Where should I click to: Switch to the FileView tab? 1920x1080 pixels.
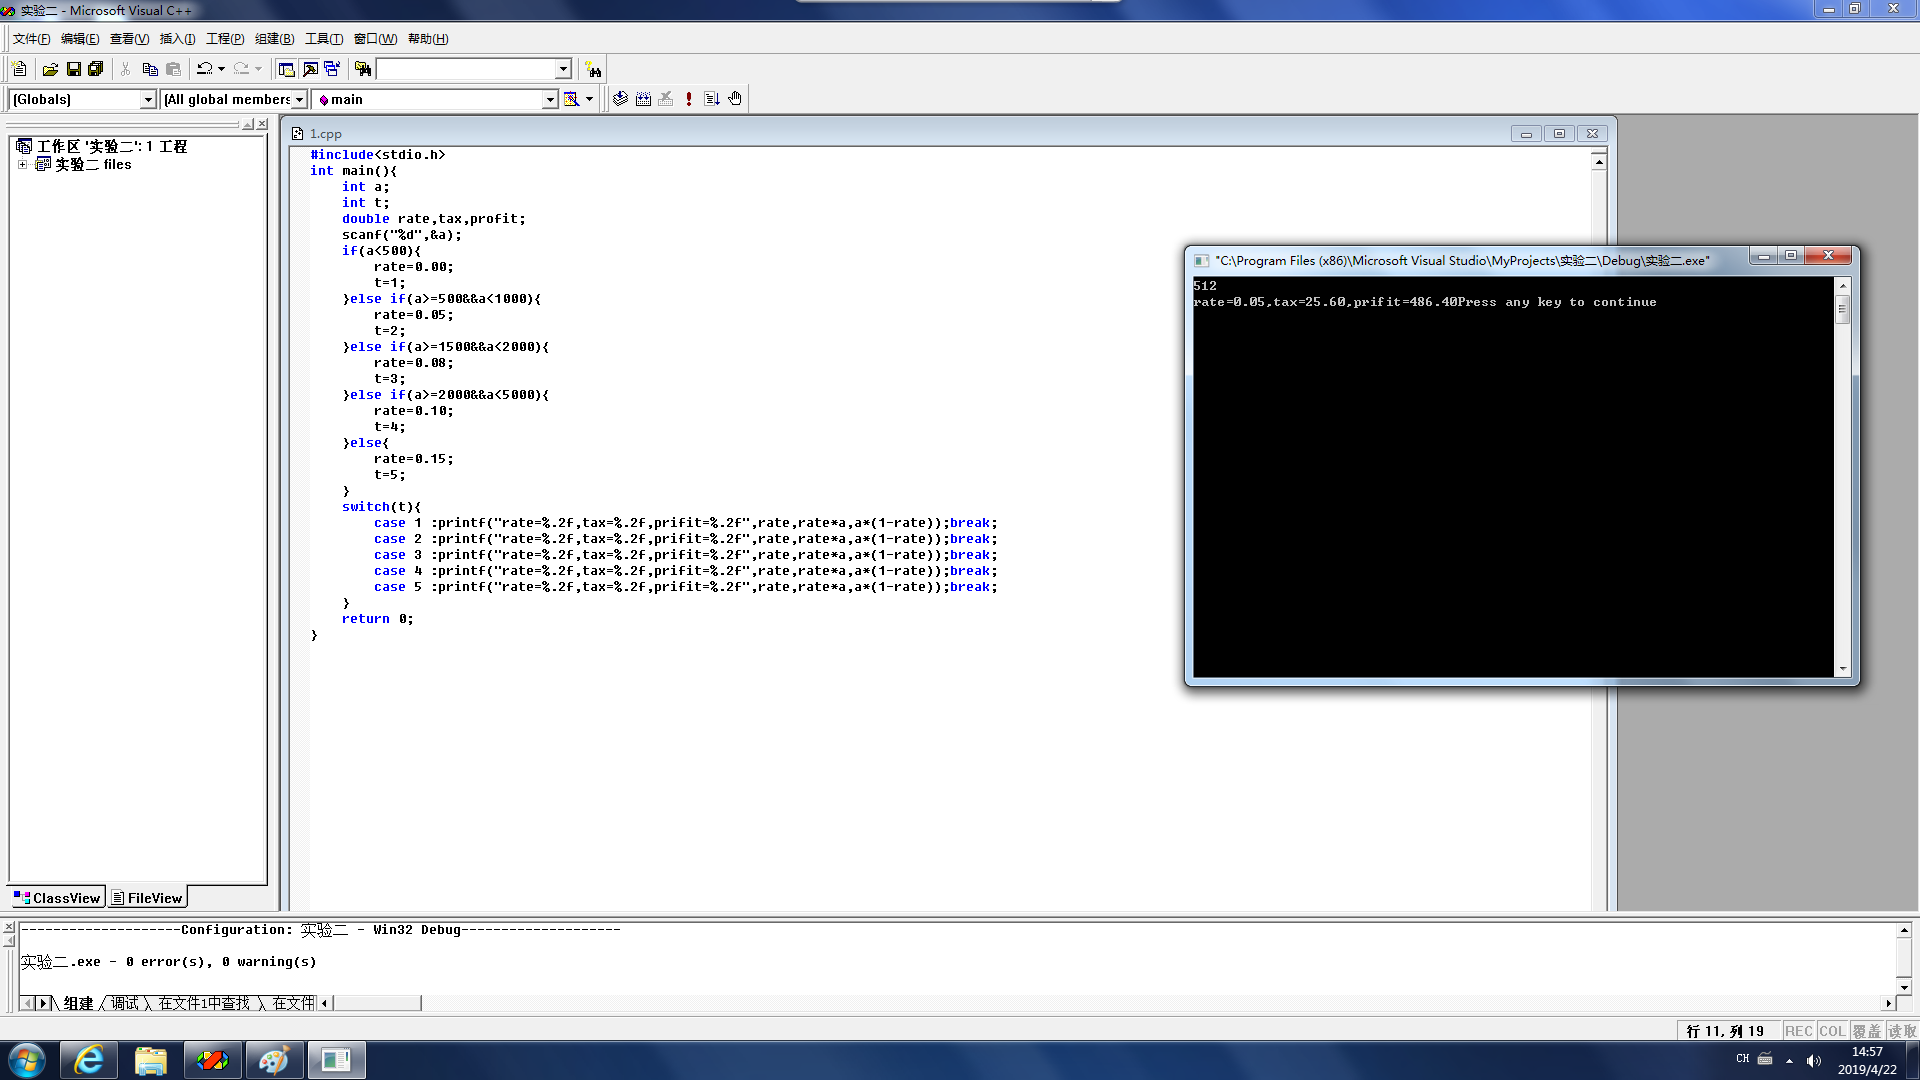tap(148, 898)
